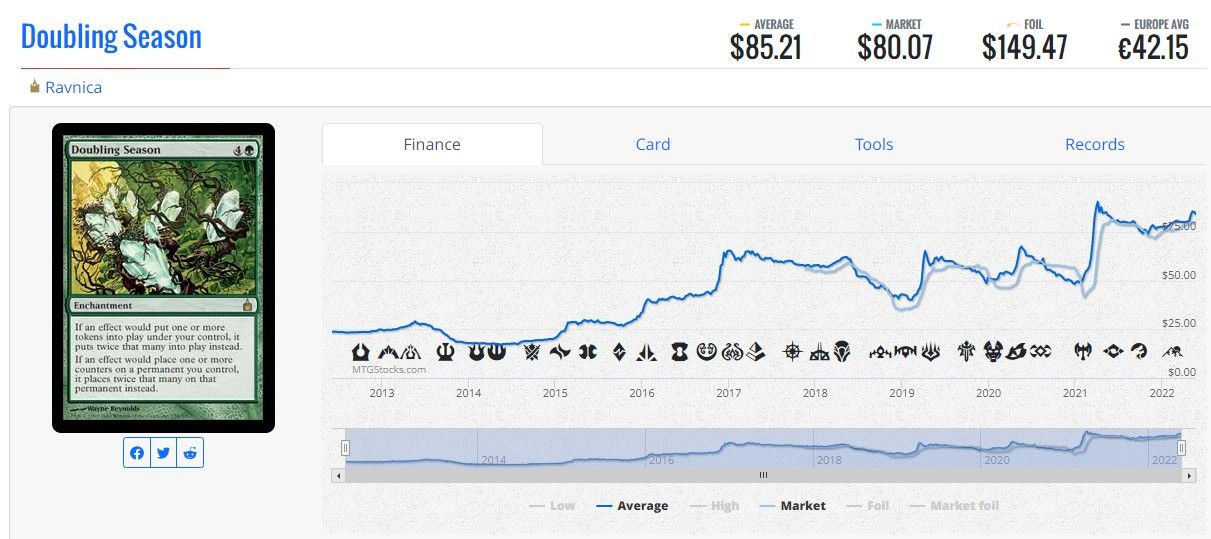Click leftmost set-release symbol above 2013
Image resolution: width=1211 pixels, height=539 pixels.
pyautogui.click(x=361, y=352)
